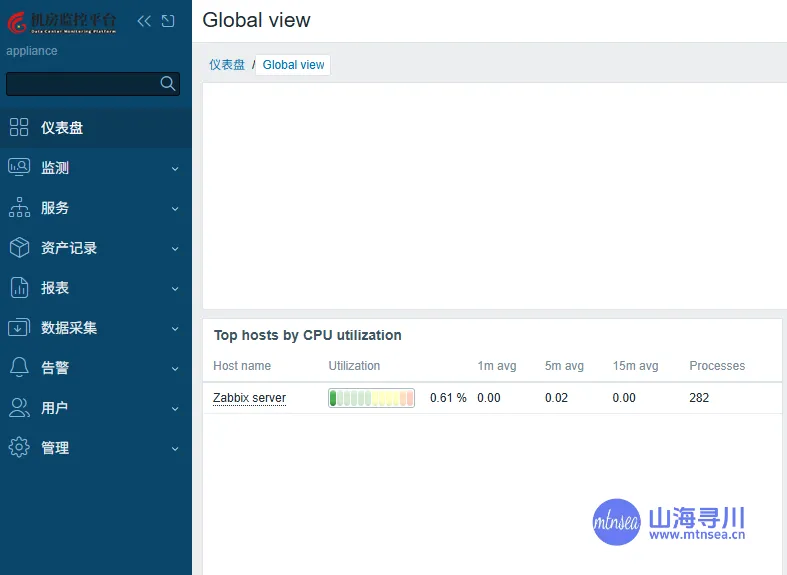Click the Top hosts by CPU utilization title
Viewport: 787px width, 575px height.
click(x=308, y=335)
